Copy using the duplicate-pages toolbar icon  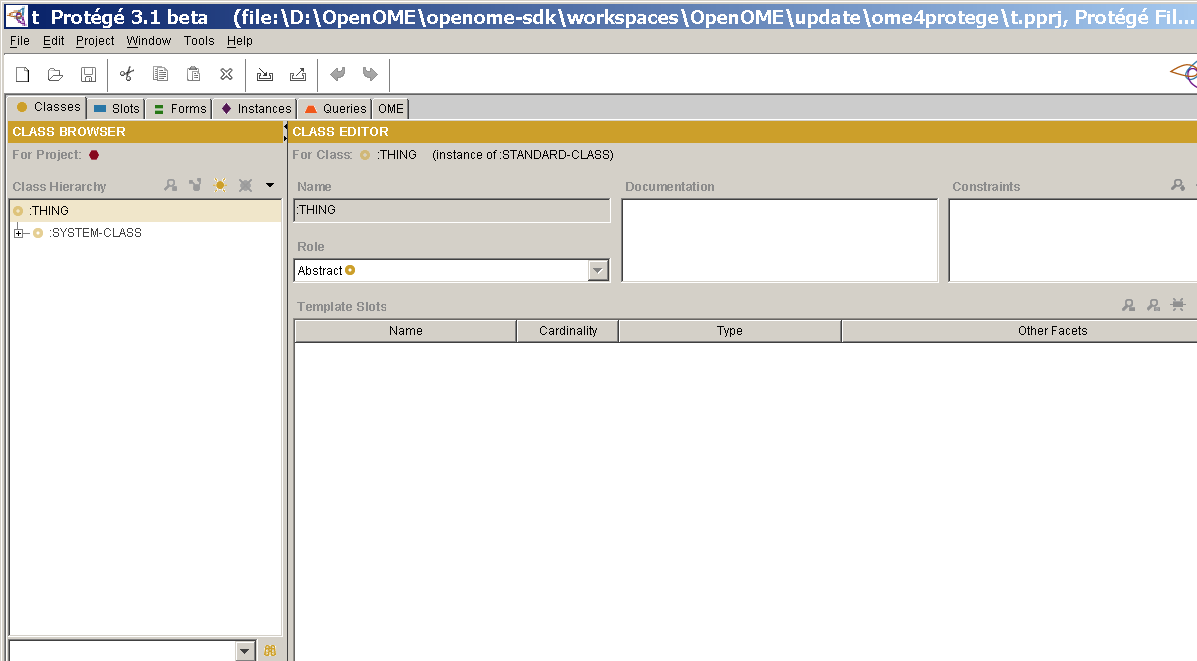[160, 73]
